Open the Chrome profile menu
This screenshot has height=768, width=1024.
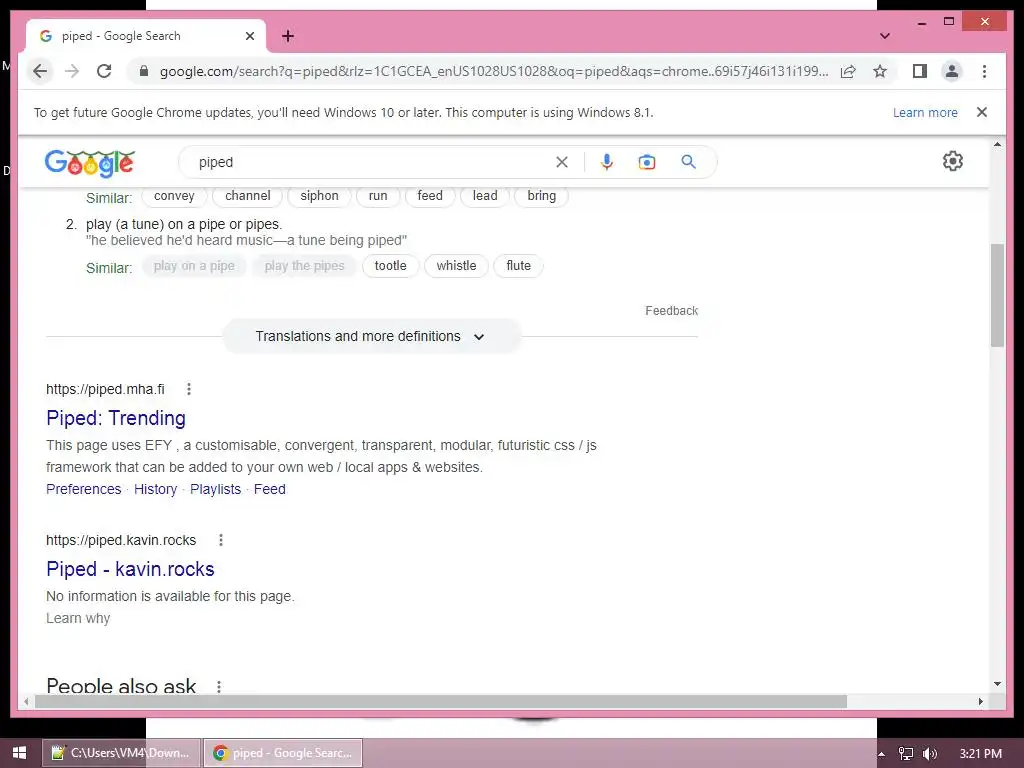(952, 71)
